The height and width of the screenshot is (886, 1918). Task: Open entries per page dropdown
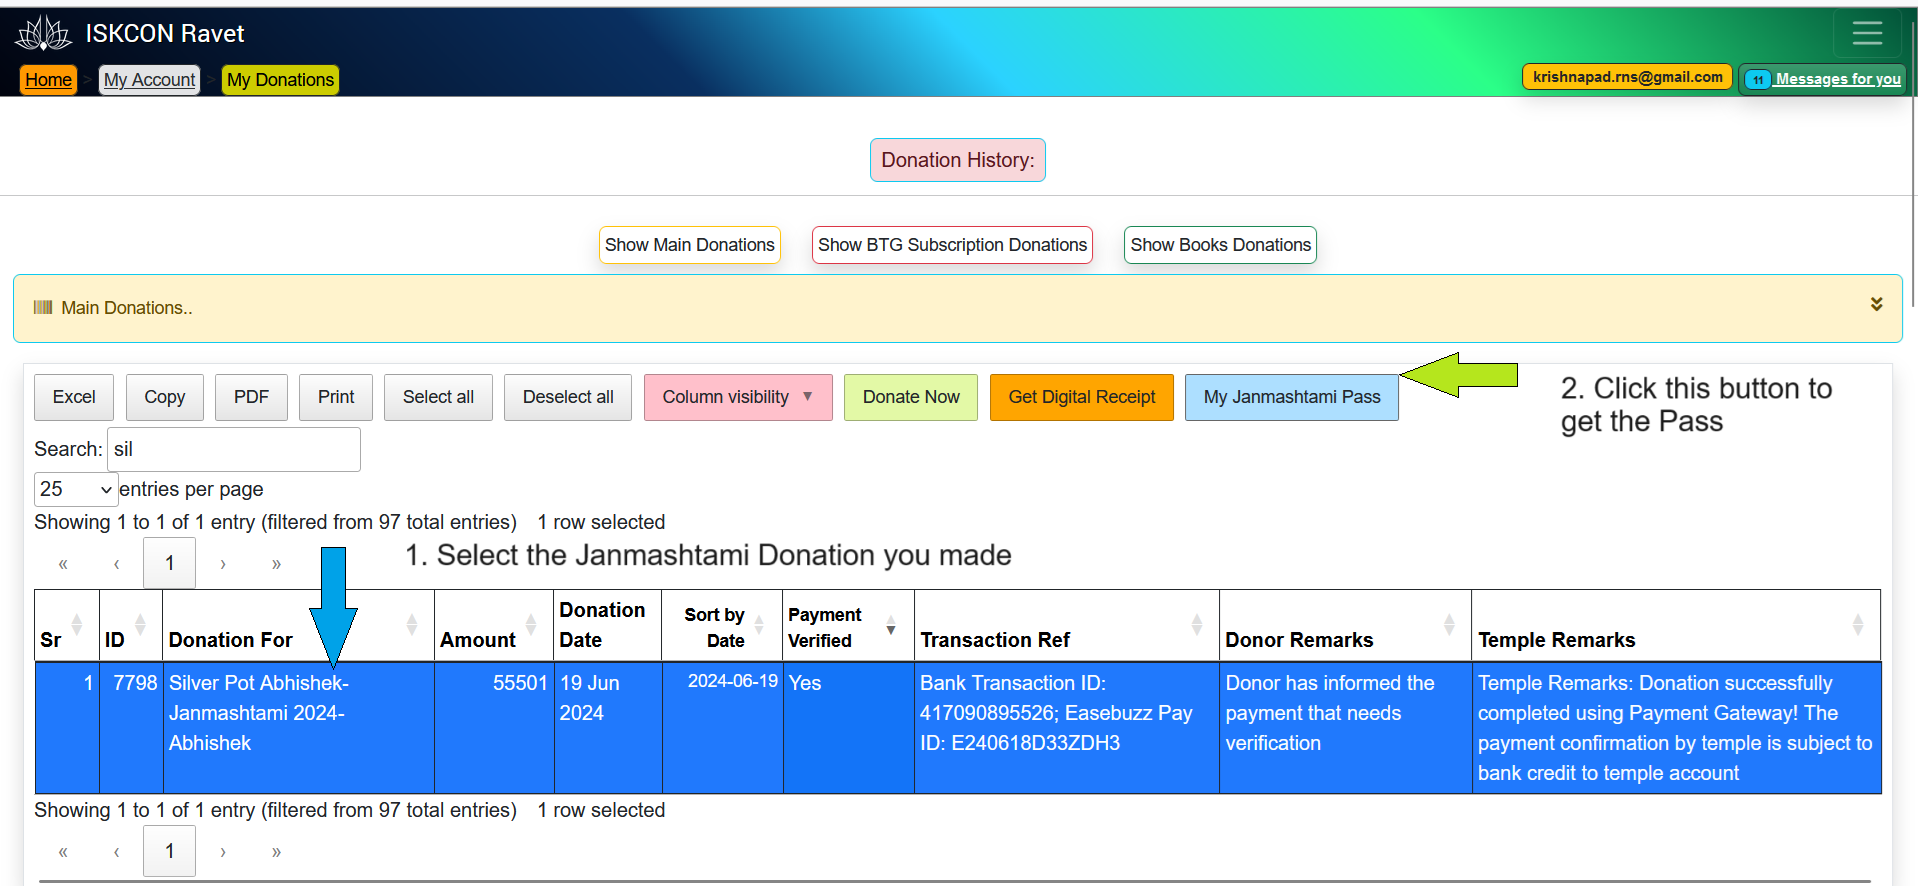click(x=76, y=489)
